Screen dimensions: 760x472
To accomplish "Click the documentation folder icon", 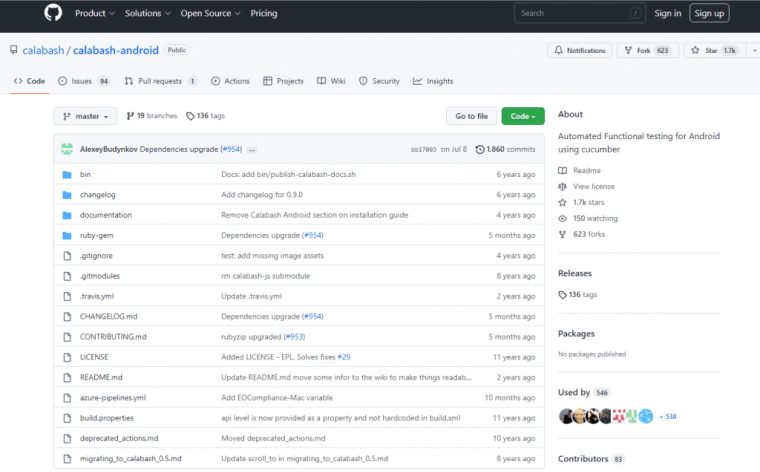I will 67,215.
